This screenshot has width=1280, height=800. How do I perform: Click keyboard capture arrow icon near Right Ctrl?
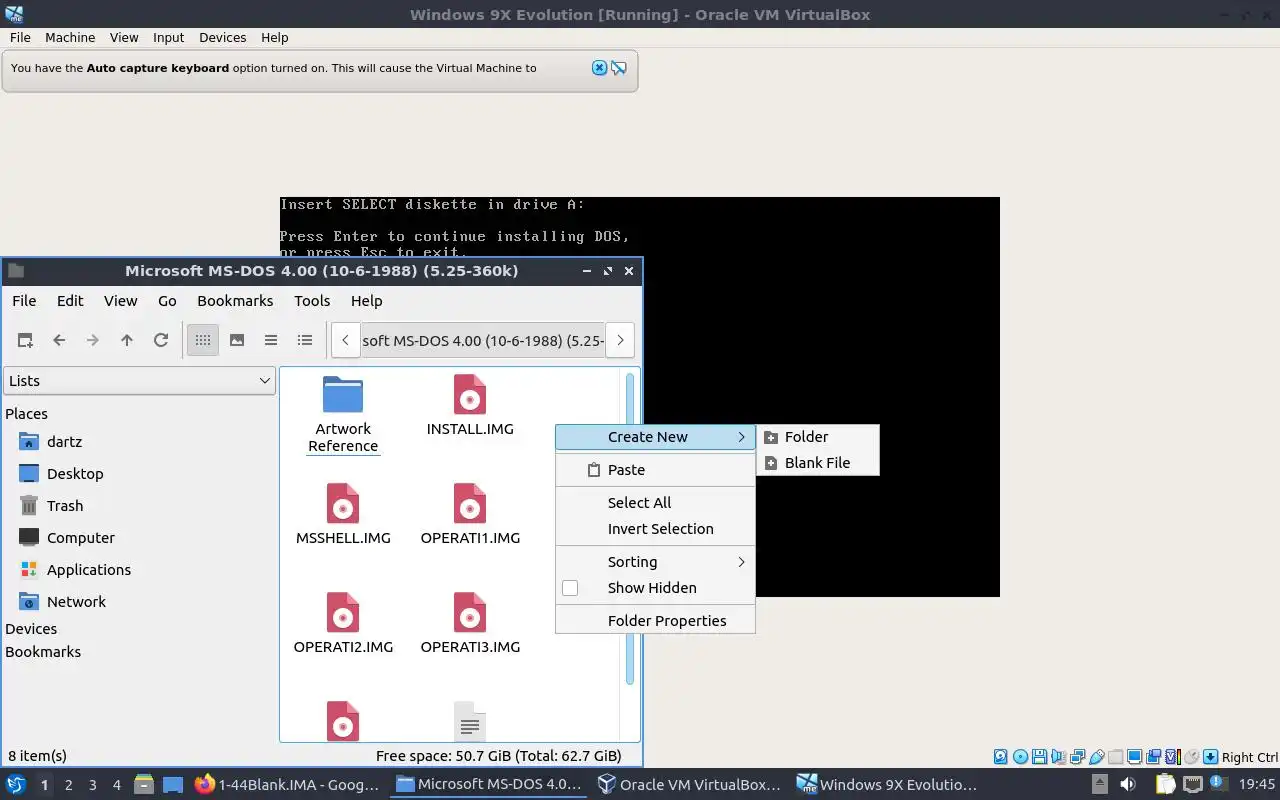(1210, 757)
